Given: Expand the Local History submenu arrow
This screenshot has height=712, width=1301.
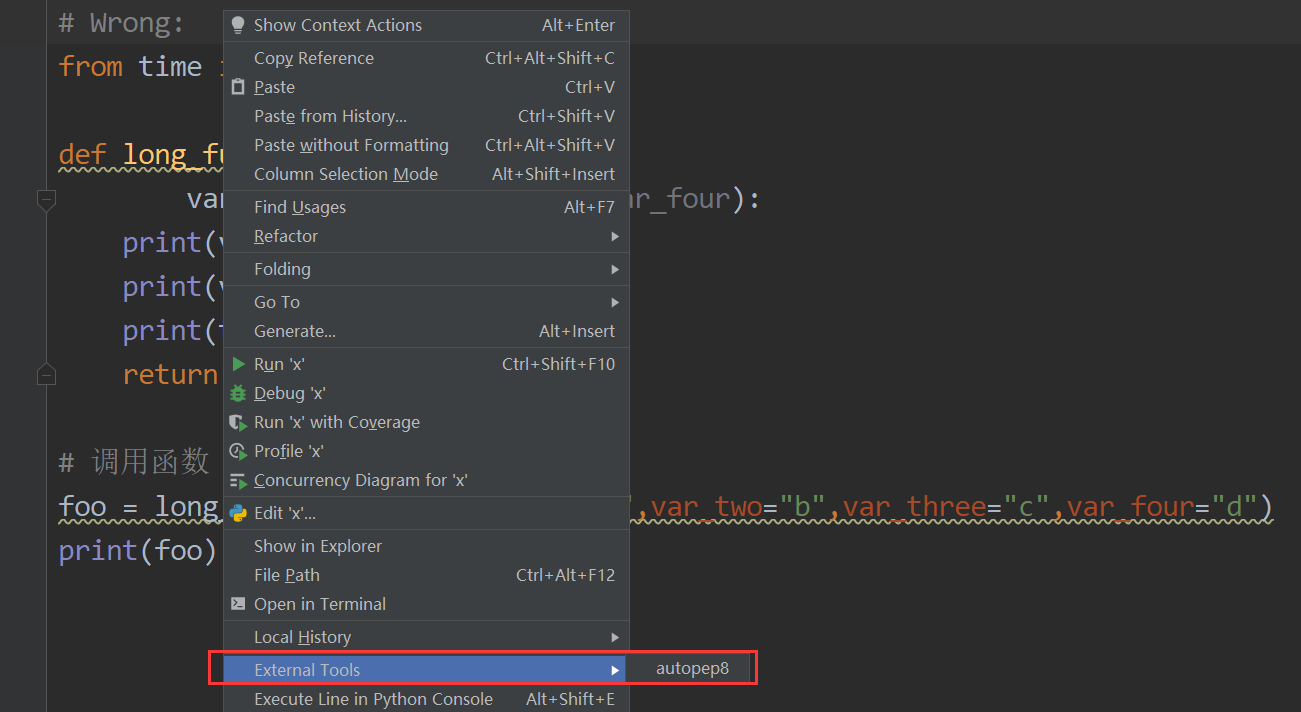Looking at the screenshot, I should coord(615,637).
